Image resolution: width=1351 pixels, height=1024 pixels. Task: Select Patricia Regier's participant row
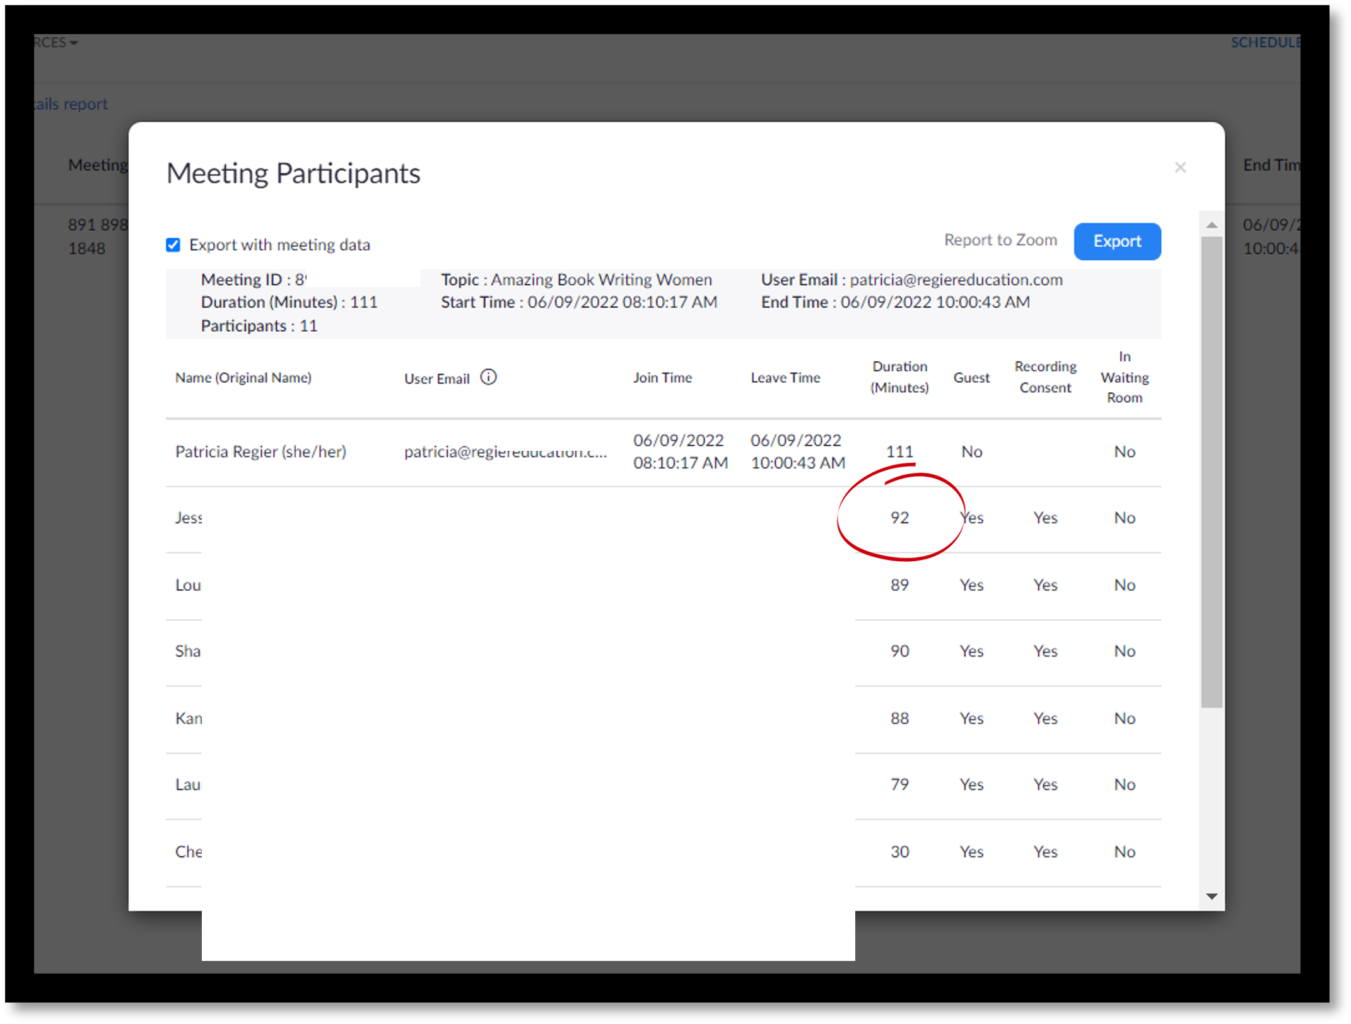(600, 451)
